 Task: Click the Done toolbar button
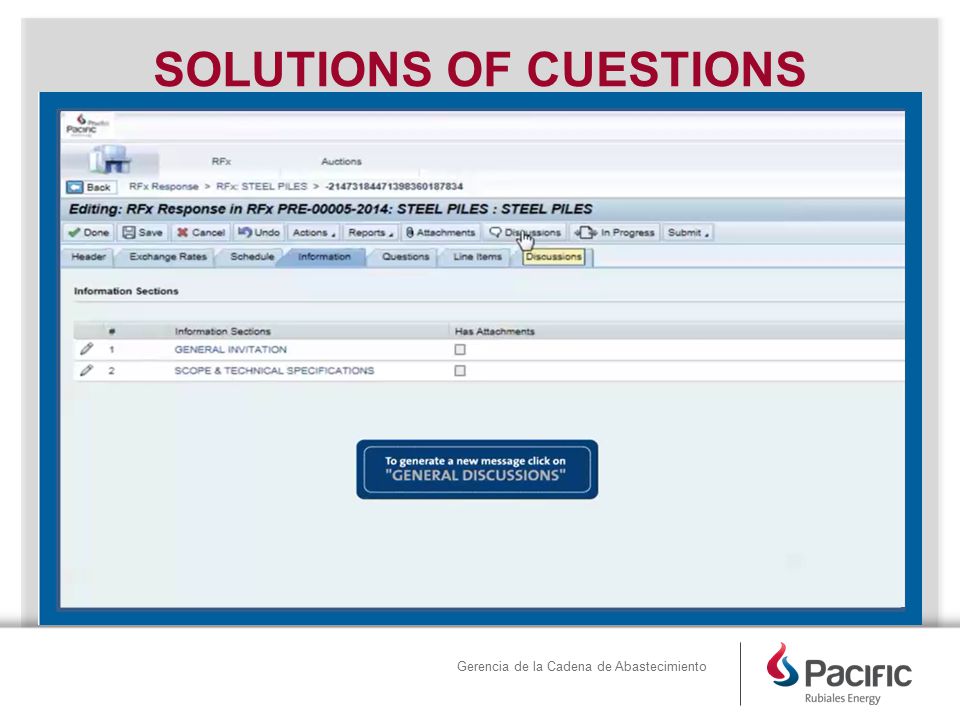pyautogui.click(x=89, y=233)
